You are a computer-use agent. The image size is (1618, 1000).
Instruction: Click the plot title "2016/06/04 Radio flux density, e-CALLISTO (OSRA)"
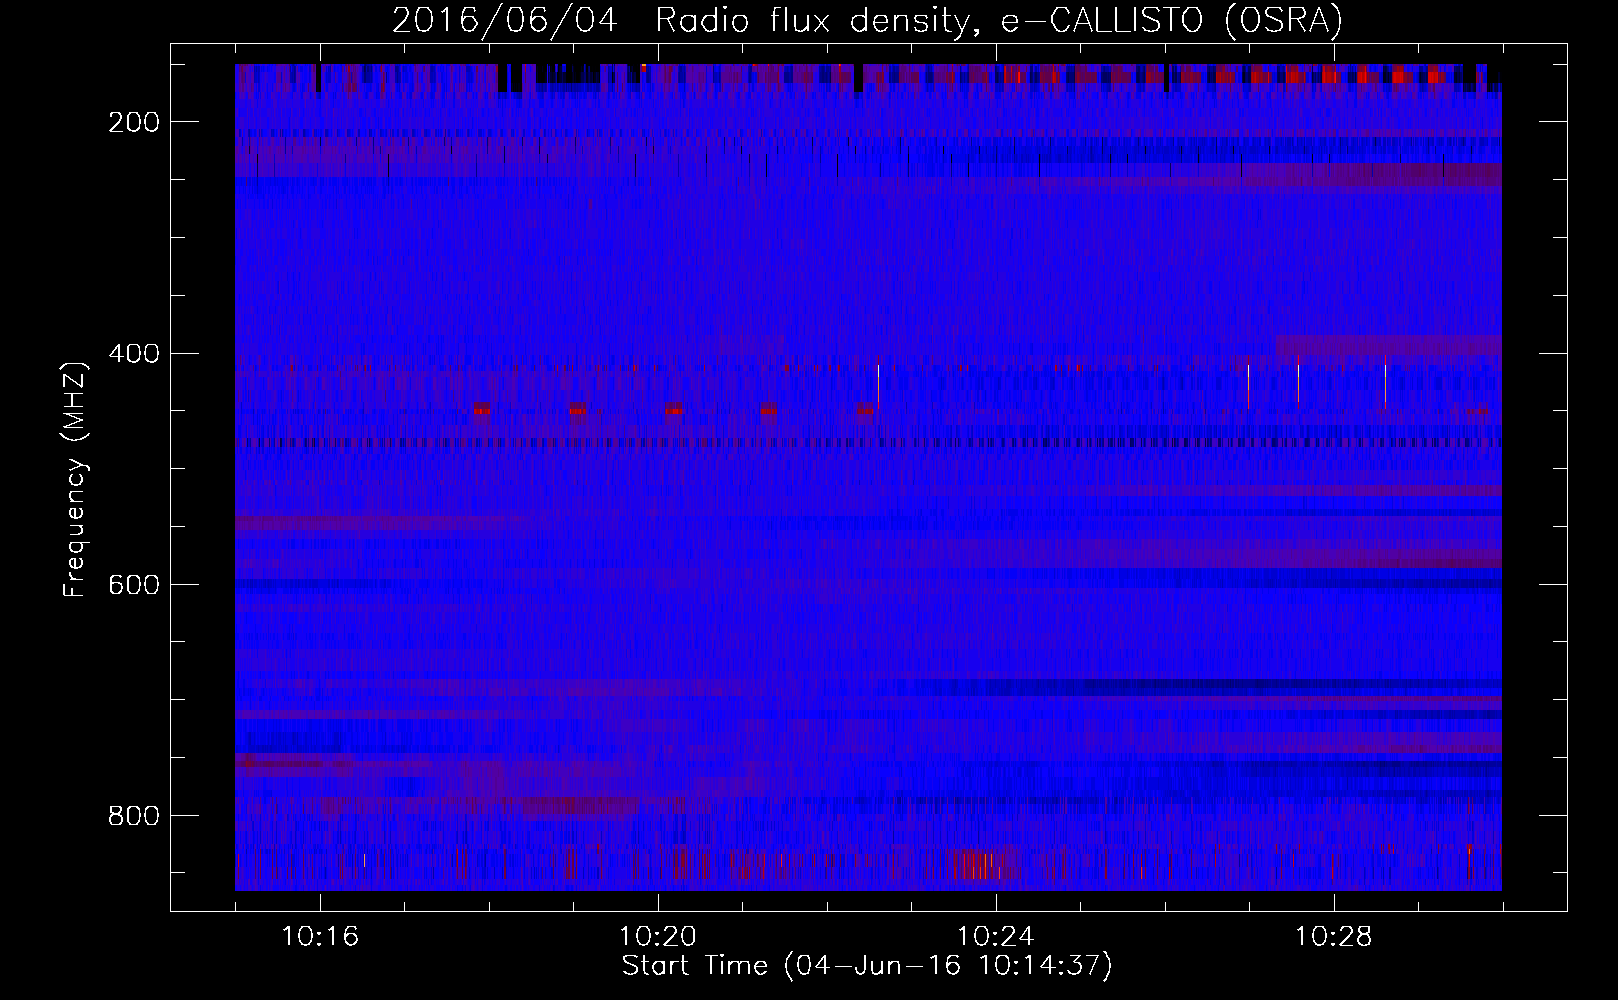[867, 20]
